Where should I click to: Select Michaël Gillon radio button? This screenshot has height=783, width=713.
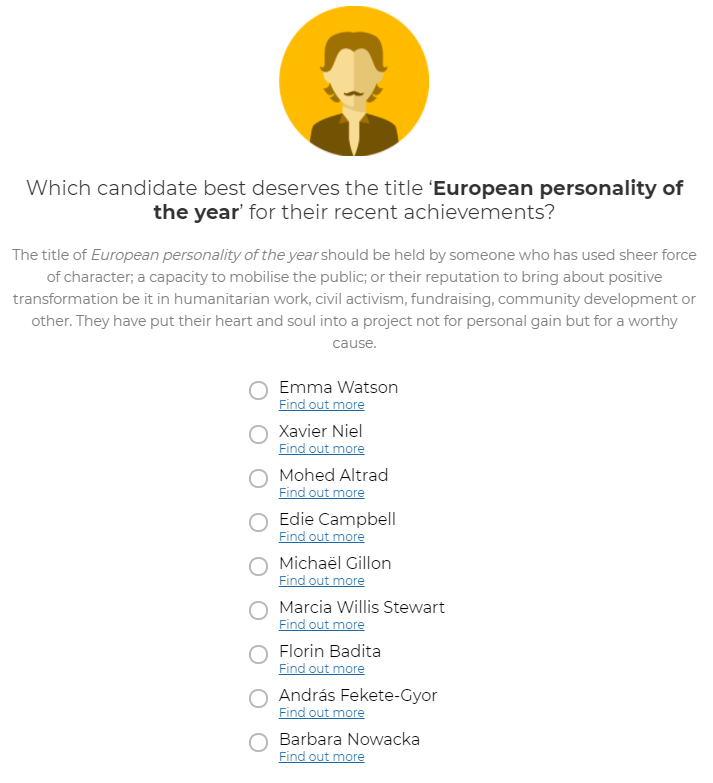pyautogui.click(x=259, y=566)
